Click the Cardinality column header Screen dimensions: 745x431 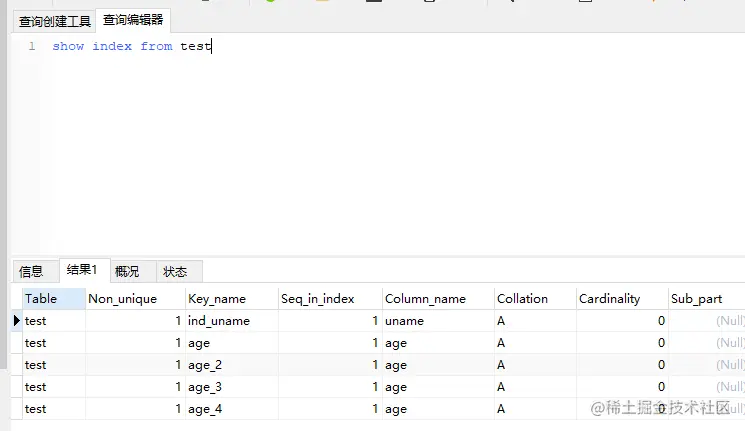click(x=622, y=298)
